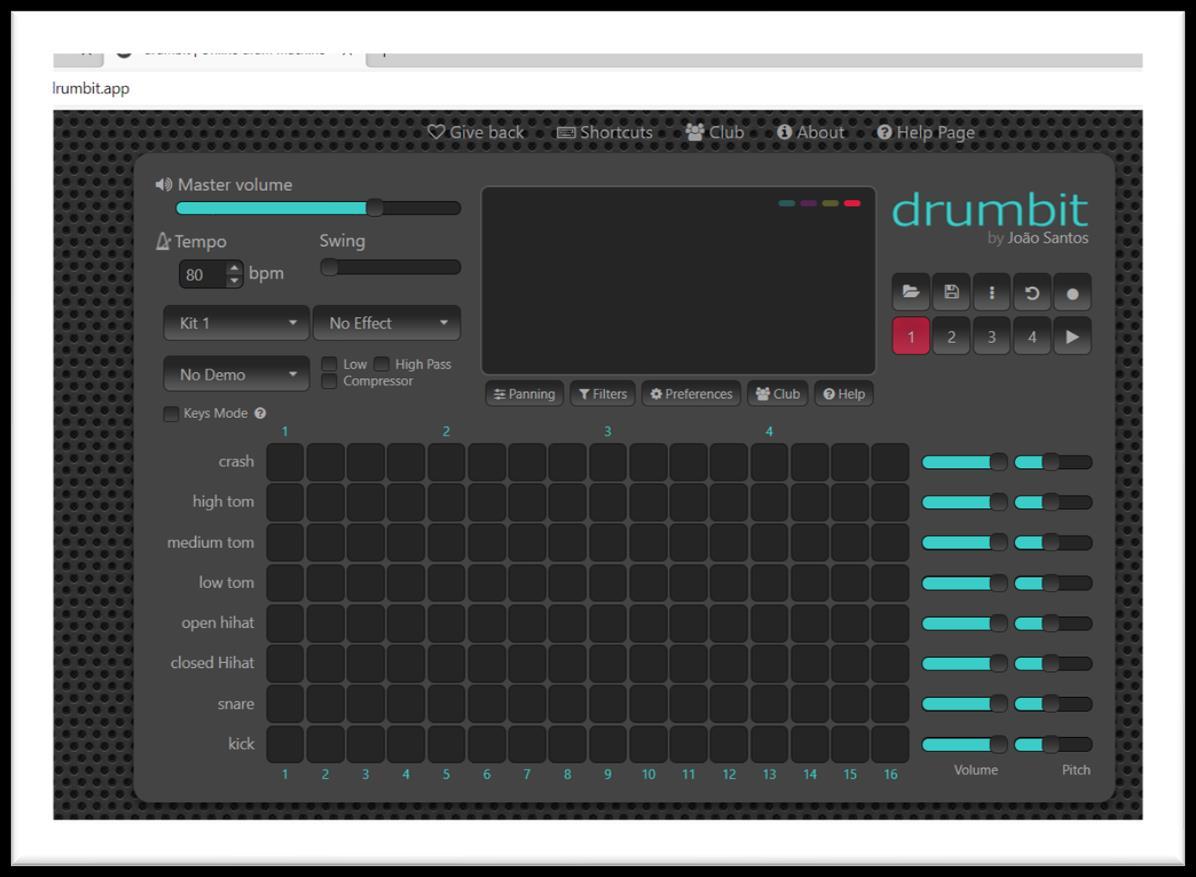
Task: Click the Help button below the display
Action: (844, 394)
